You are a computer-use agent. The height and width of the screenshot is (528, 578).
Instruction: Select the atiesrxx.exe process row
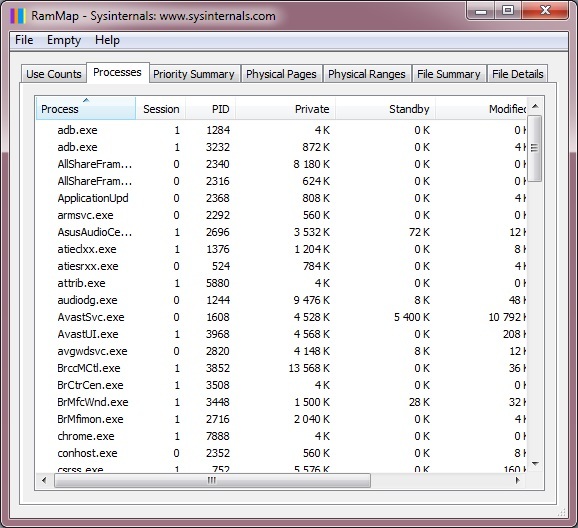(x=282, y=266)
